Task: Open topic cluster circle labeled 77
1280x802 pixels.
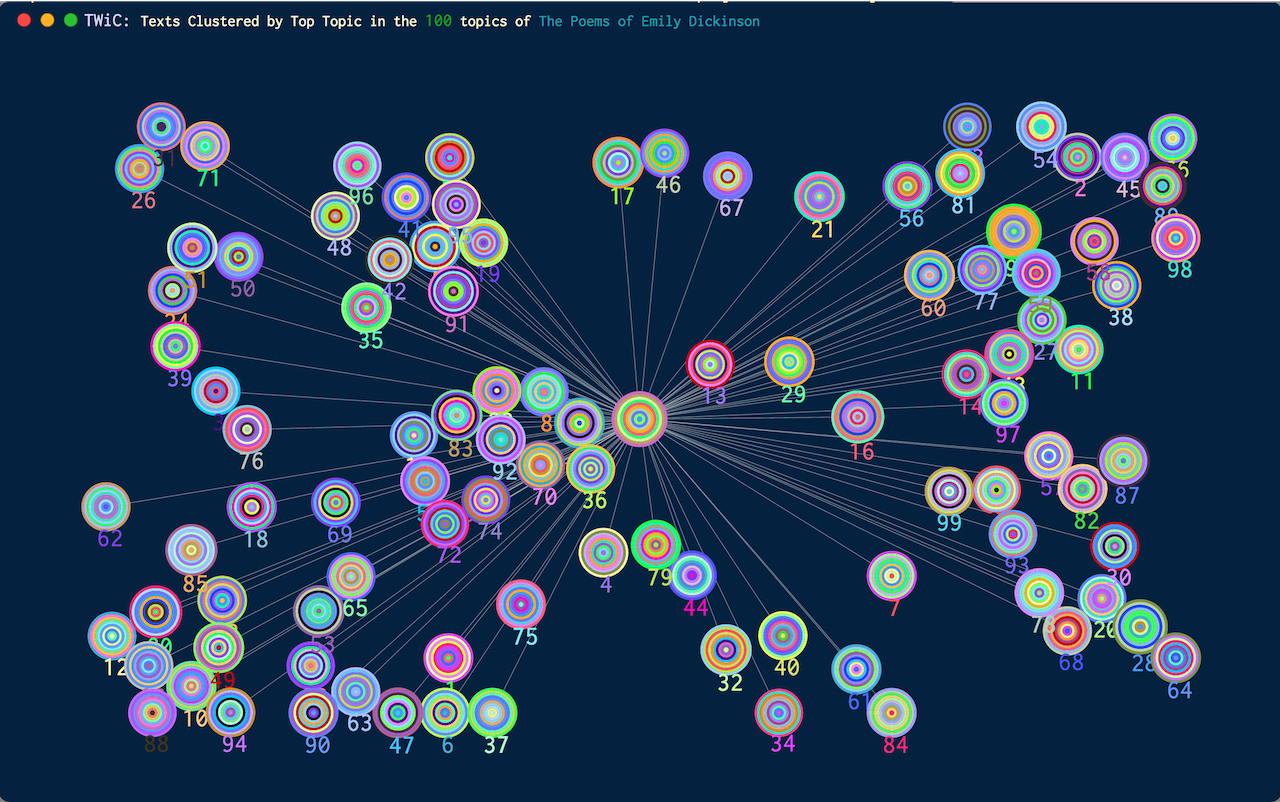Action: tap(982, 270)
